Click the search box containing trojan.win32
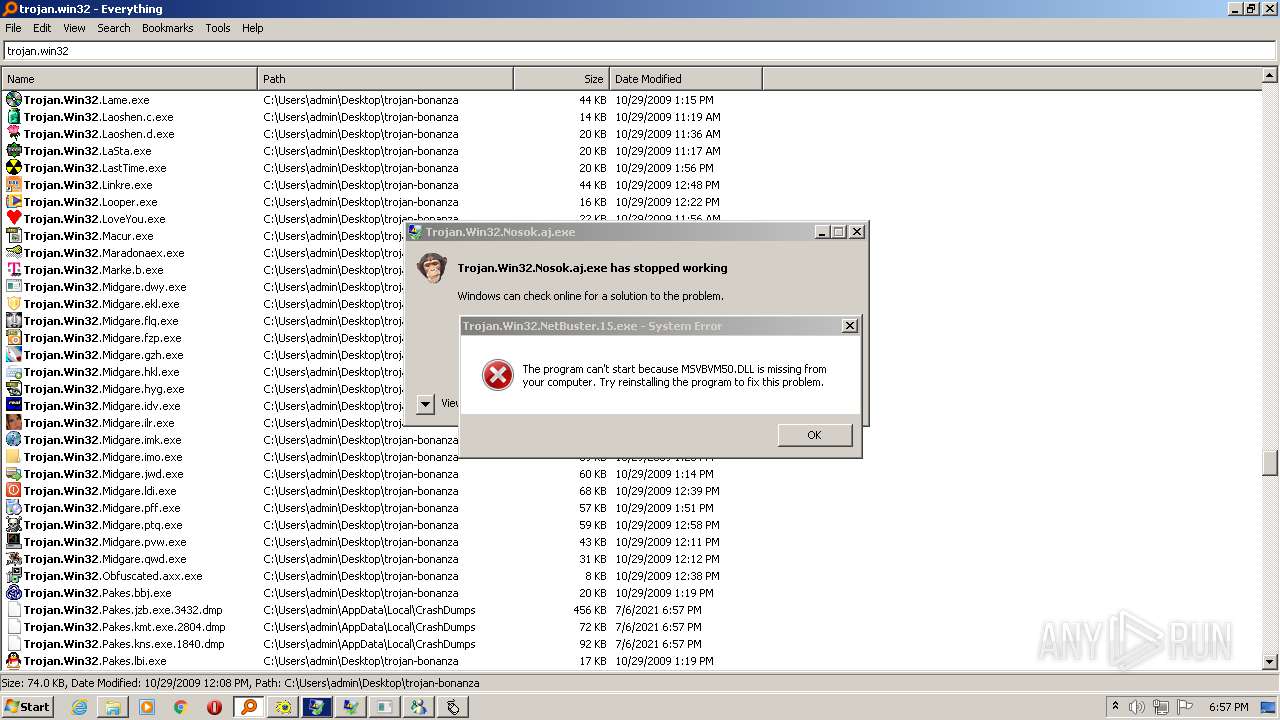The height and width of the screenshot is (720, 1280). [x=639, y=51]
